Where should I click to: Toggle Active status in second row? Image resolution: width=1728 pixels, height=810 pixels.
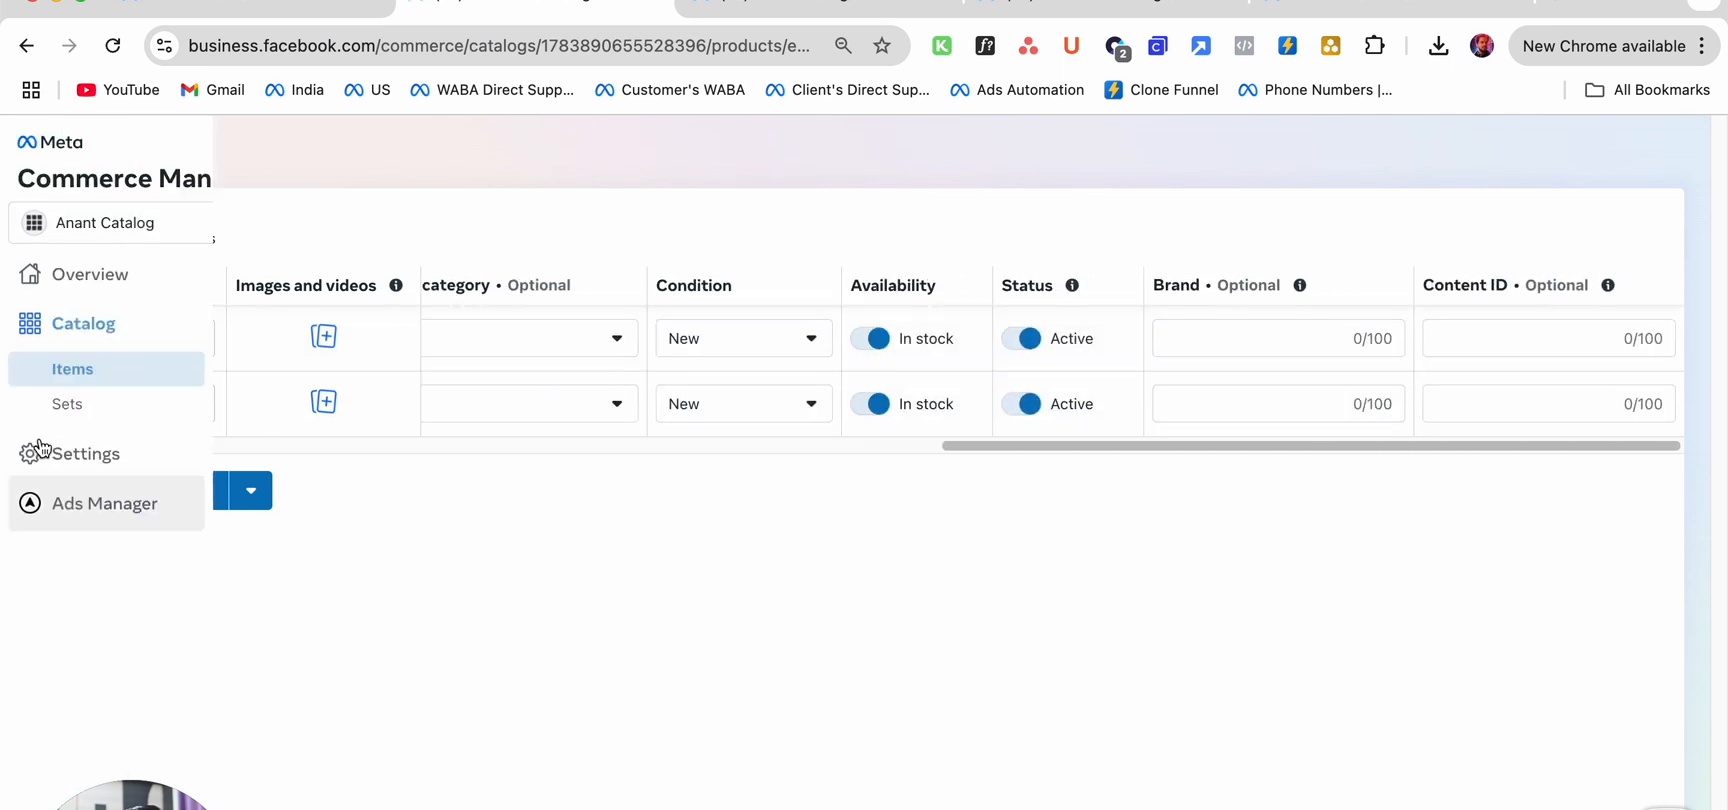point(1022,404)
